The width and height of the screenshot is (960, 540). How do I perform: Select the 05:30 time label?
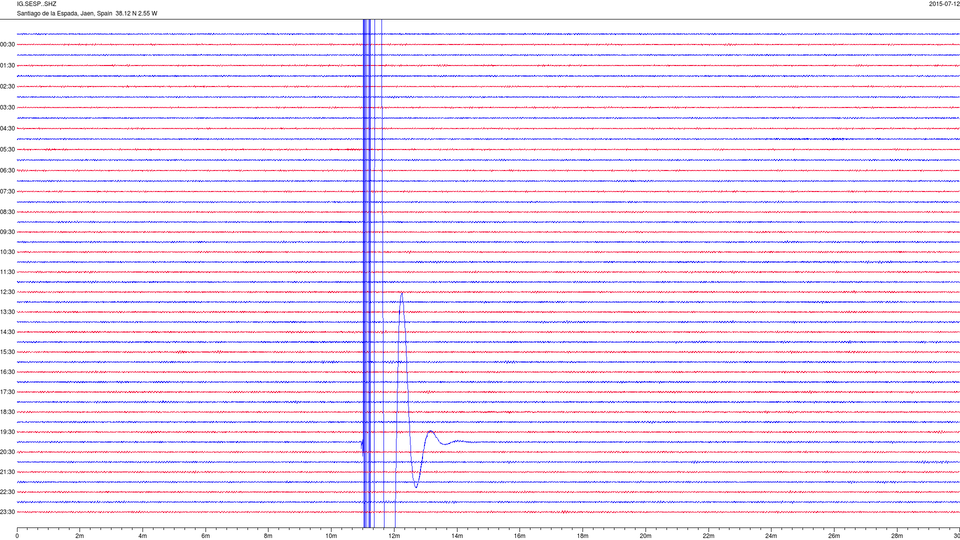pyautogui.click(x=7, y=149)
